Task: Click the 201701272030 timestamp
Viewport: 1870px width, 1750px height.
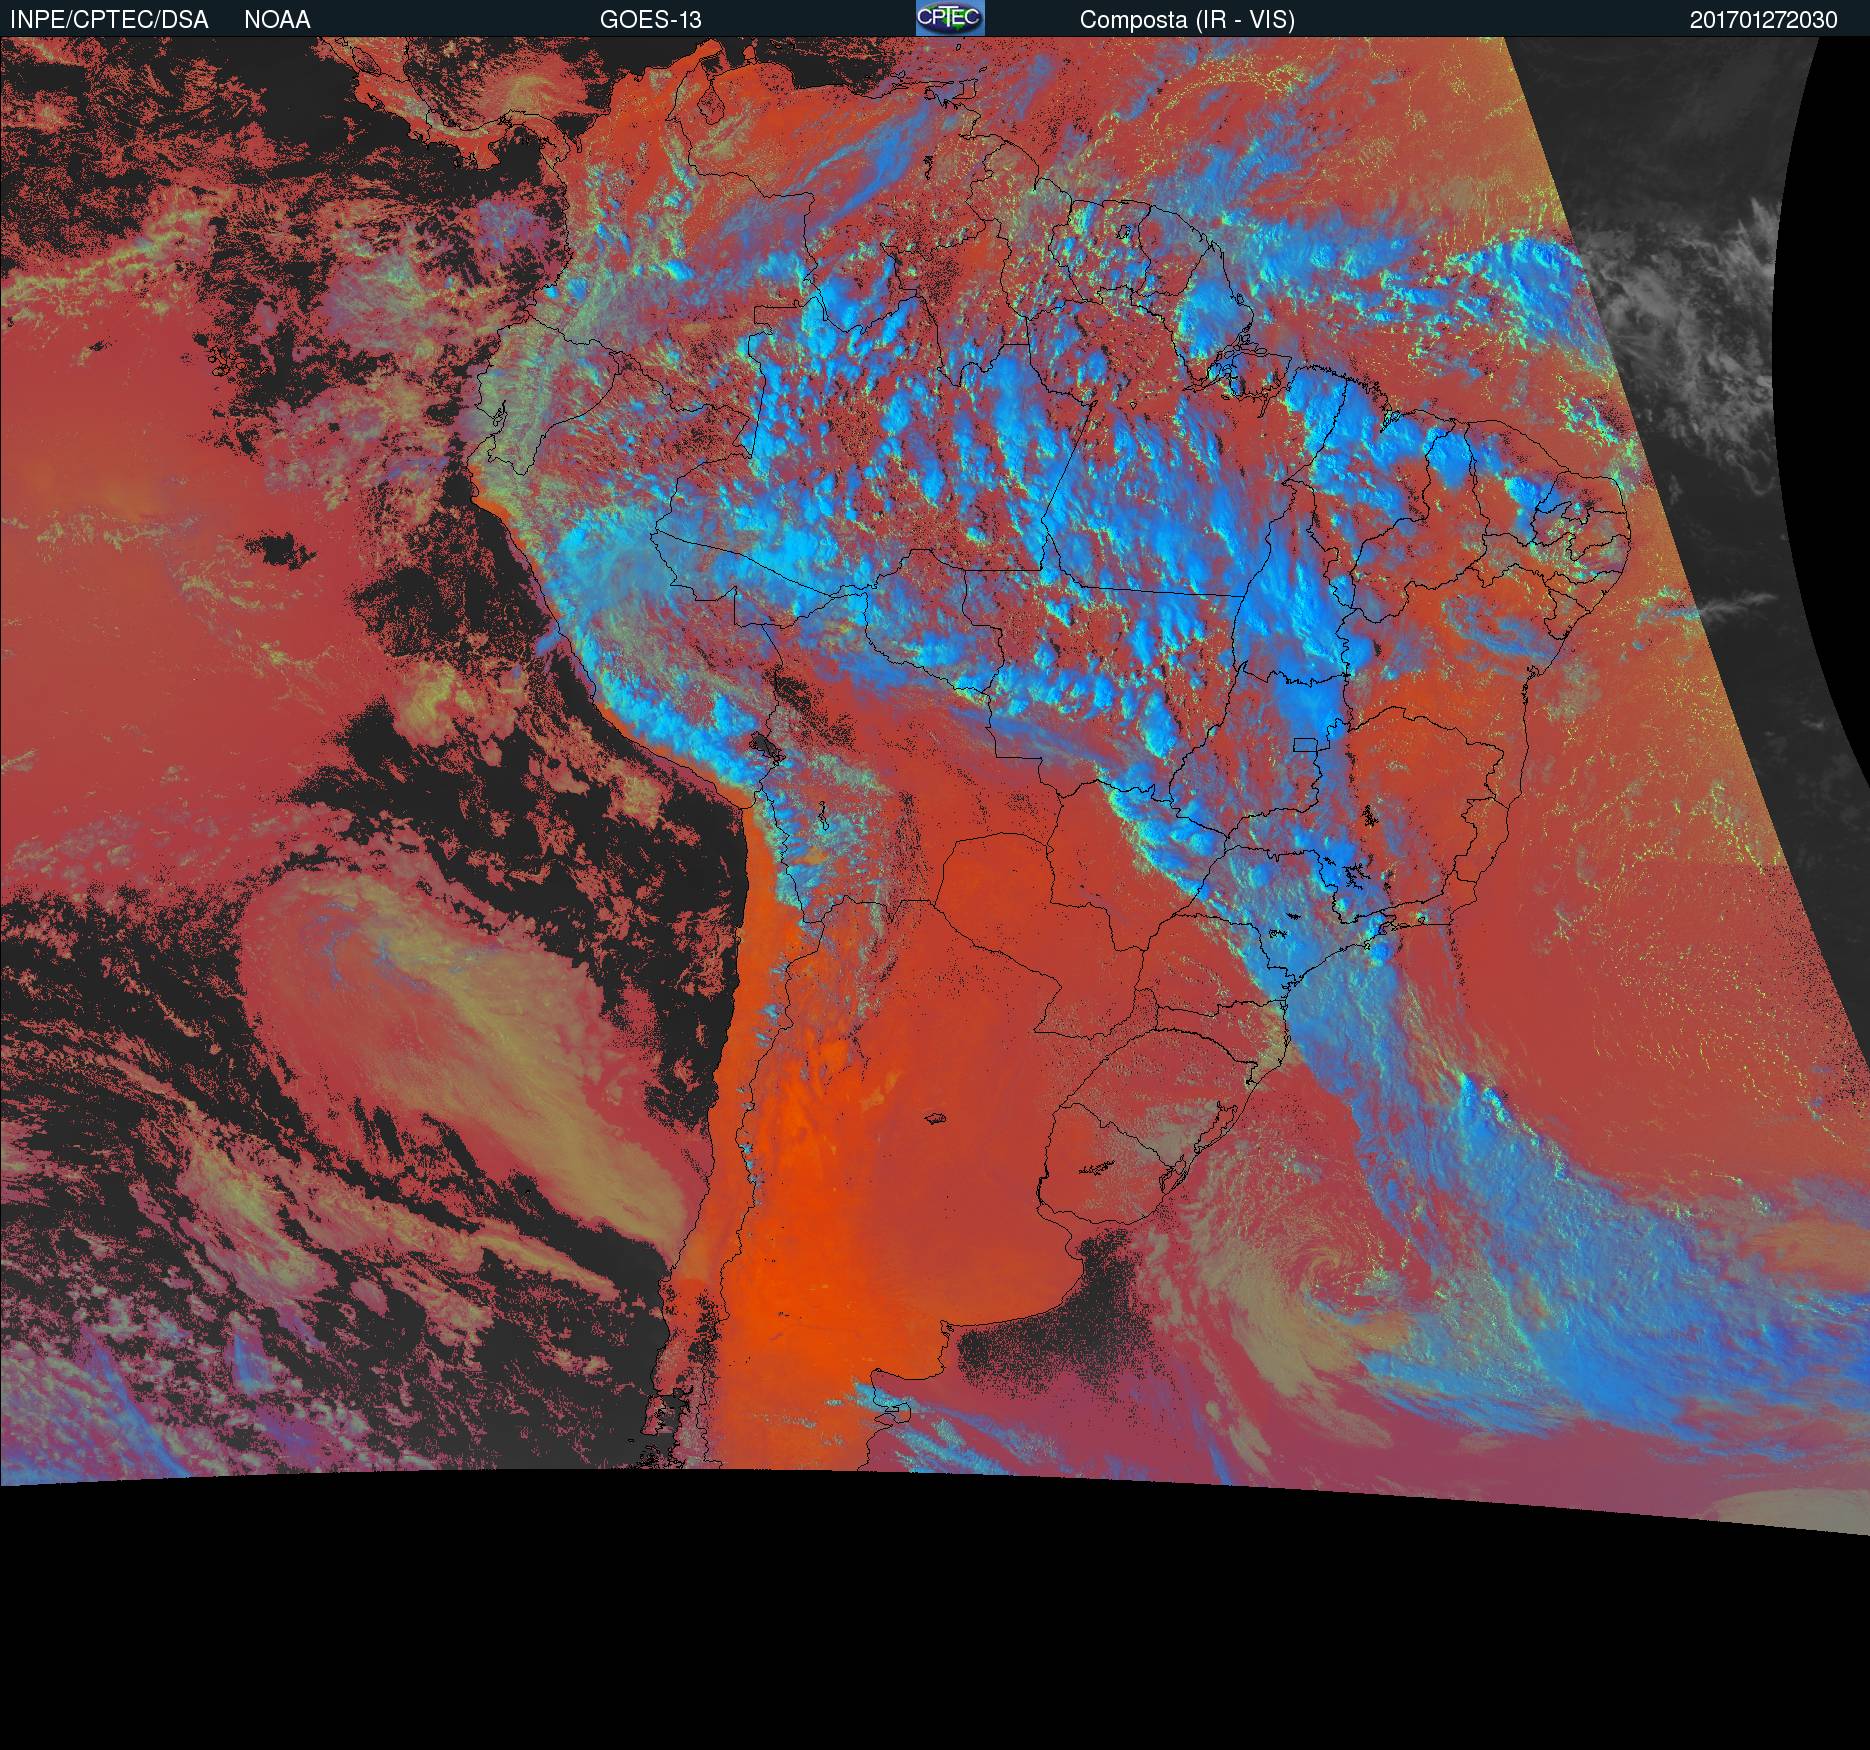Action: [x=1764, y=20]
